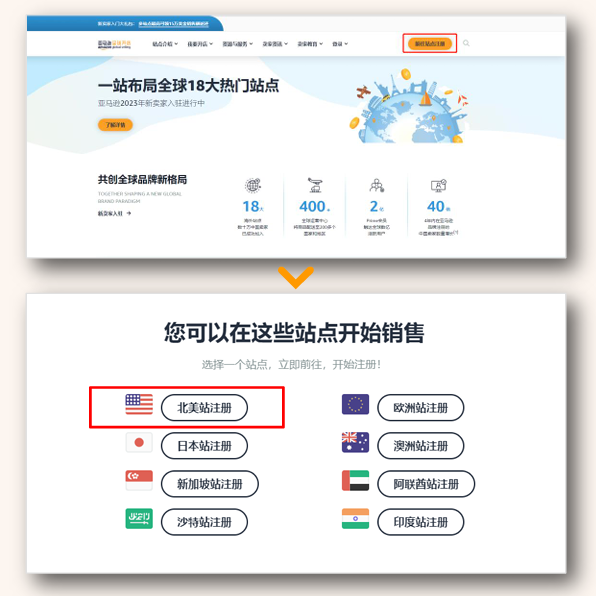The image size is (596, 596).
Task: Expand the 资源与服务 nav dropdown
Action: point(238,44)
